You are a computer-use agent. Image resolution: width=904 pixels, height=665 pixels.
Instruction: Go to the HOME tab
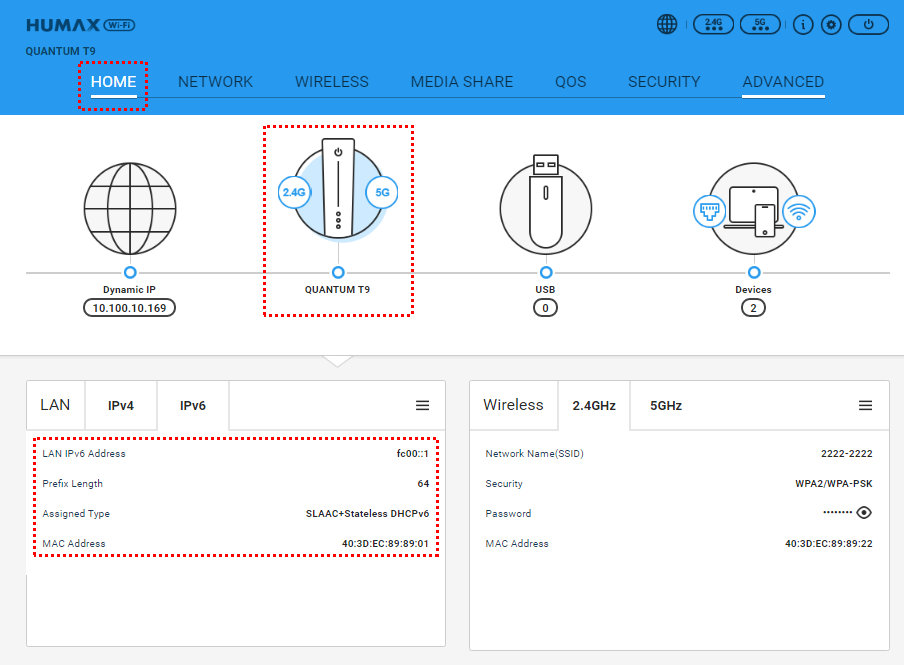[x=114, y=82]
